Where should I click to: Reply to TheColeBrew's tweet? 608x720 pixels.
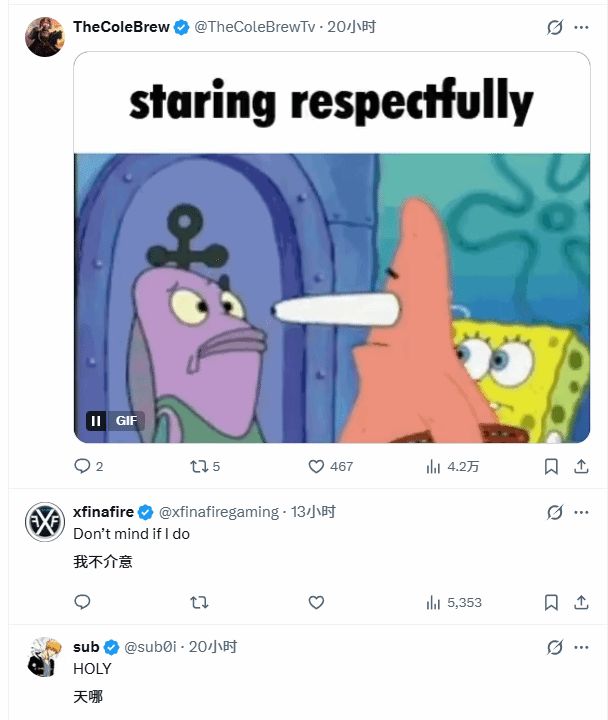[x=83, y=466]
